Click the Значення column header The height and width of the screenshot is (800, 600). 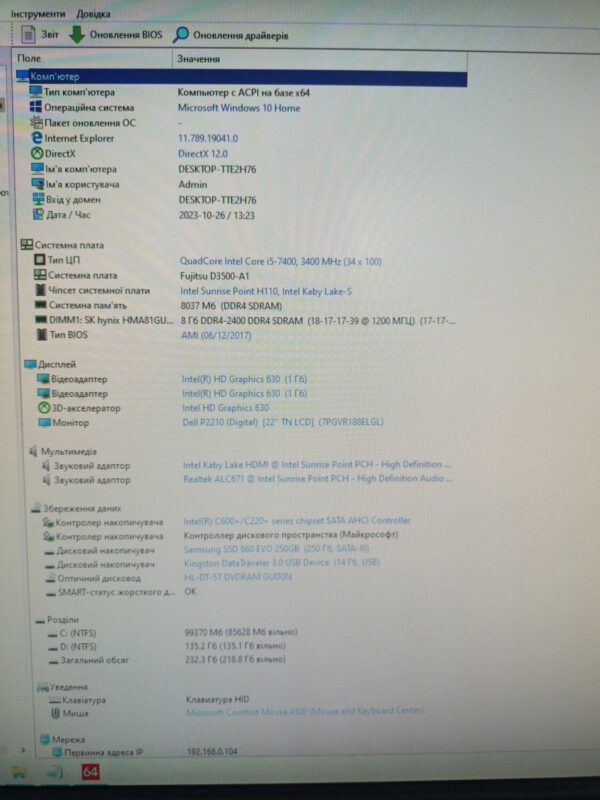click(x=198, y=59)
